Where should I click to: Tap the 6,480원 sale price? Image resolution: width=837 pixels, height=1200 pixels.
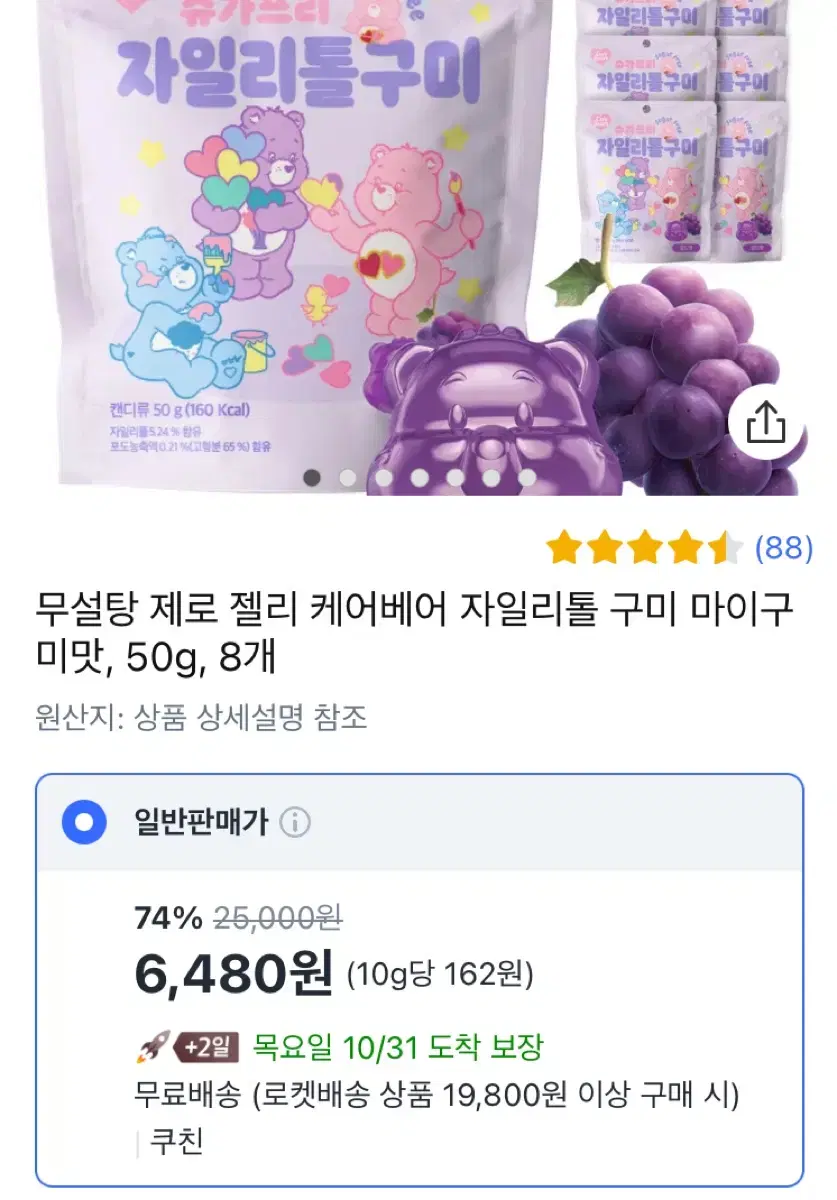coord(234,972)
